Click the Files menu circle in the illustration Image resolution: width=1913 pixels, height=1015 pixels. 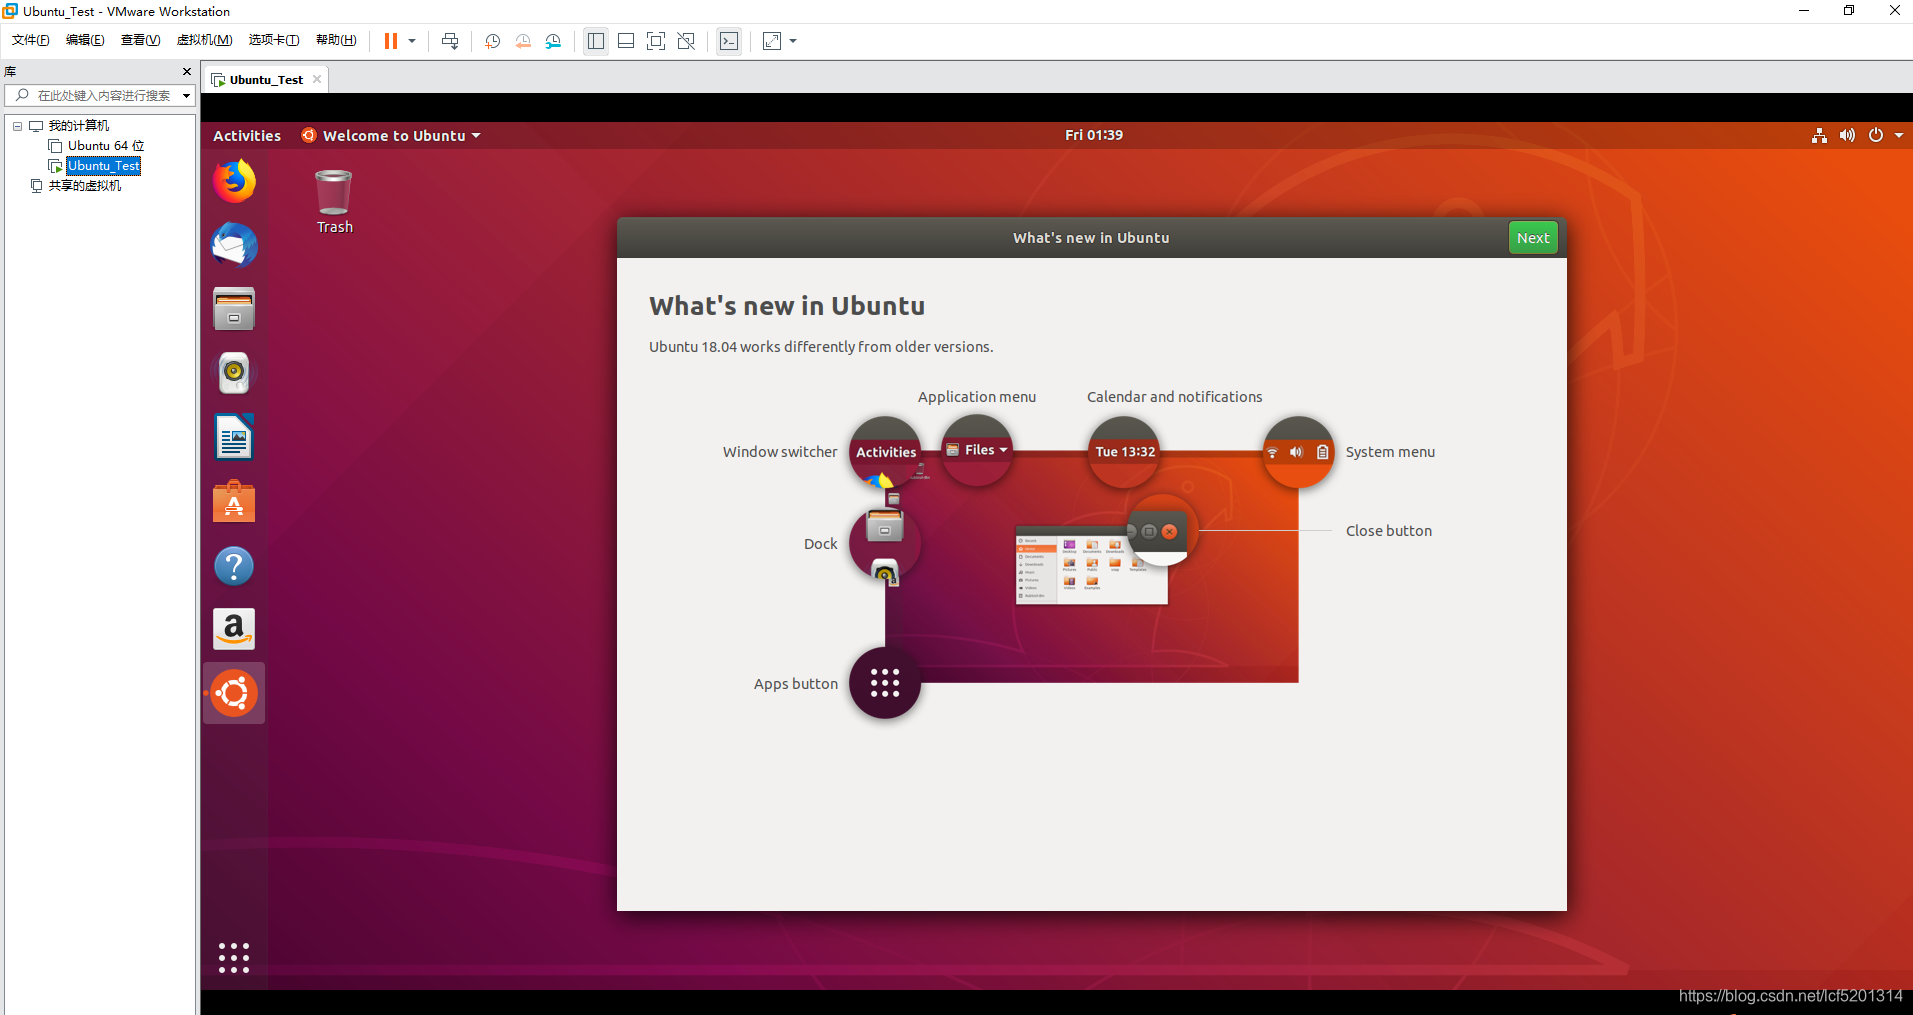point(977,451)
